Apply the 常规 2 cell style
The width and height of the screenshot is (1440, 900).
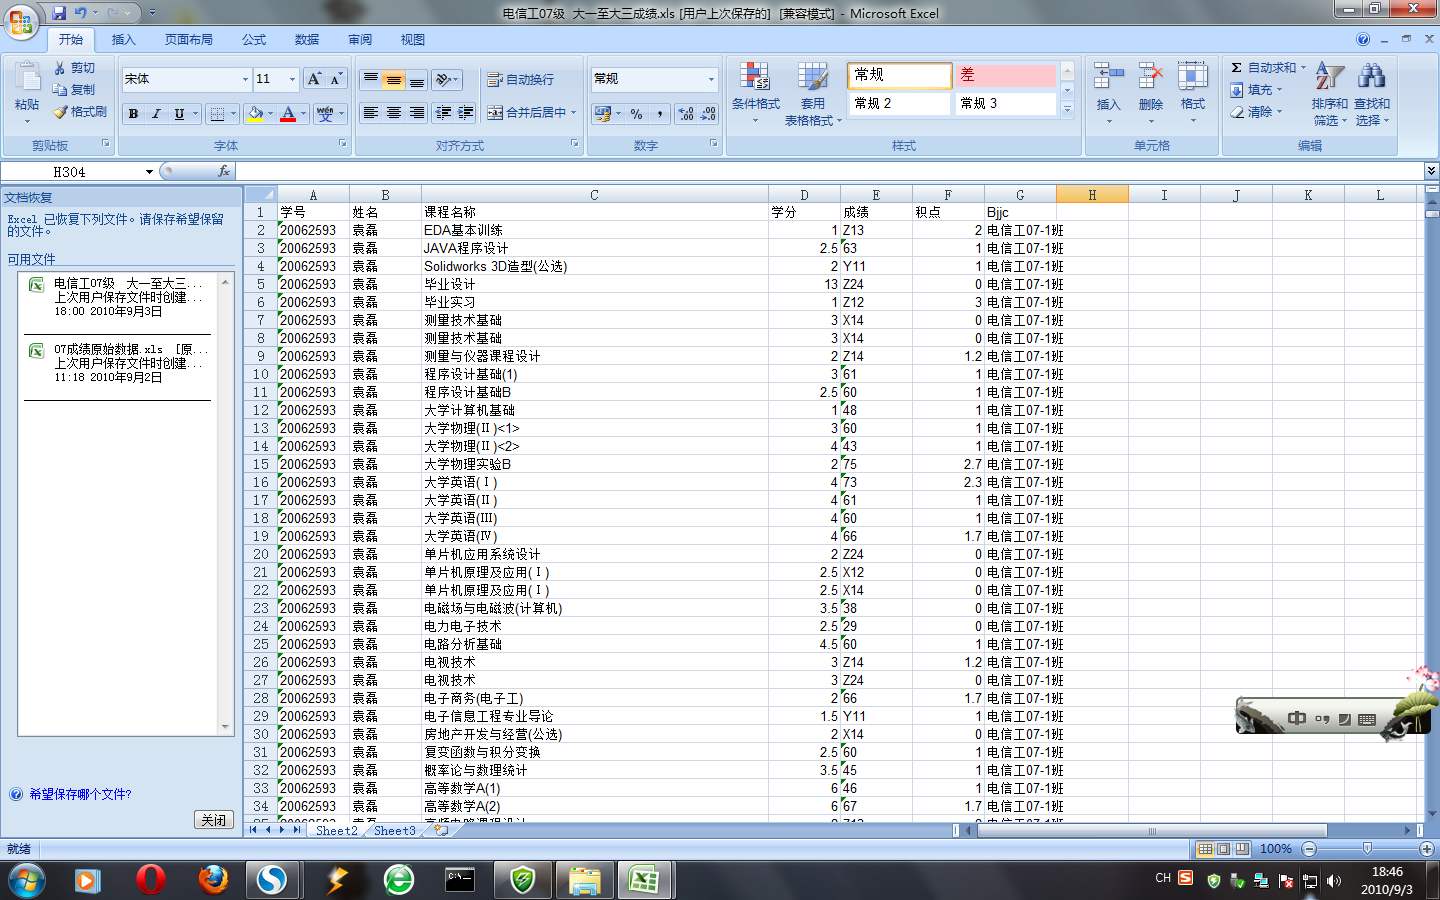(899, 103)
